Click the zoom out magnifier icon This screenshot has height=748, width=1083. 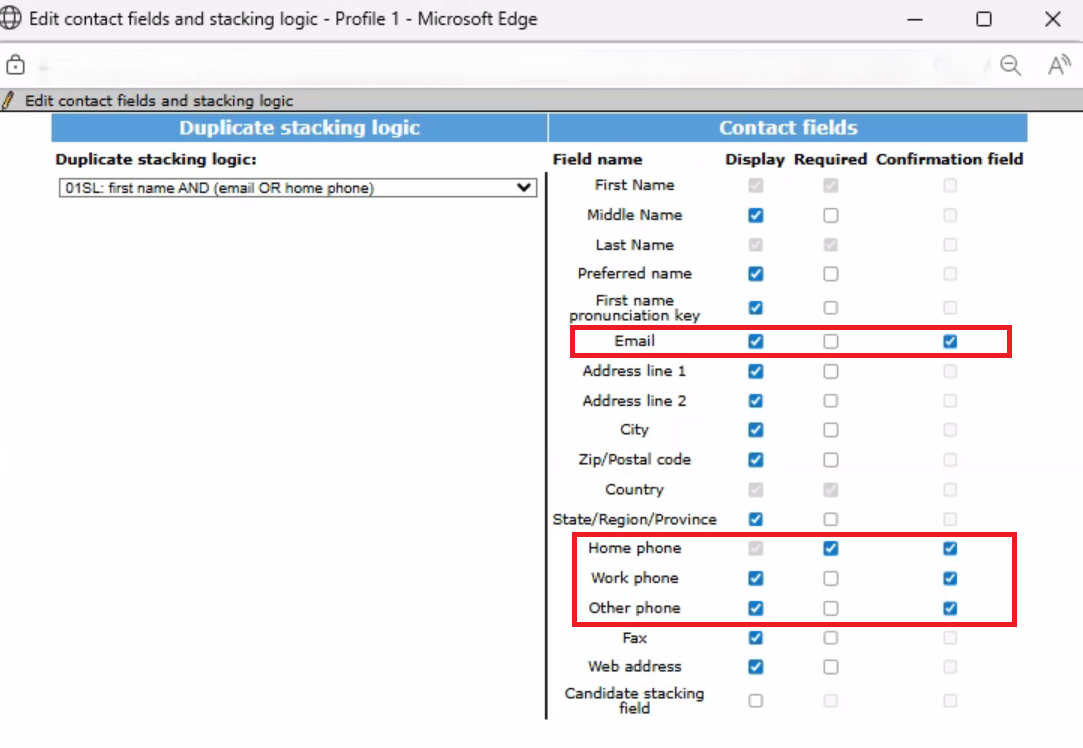coord(1011,66)
